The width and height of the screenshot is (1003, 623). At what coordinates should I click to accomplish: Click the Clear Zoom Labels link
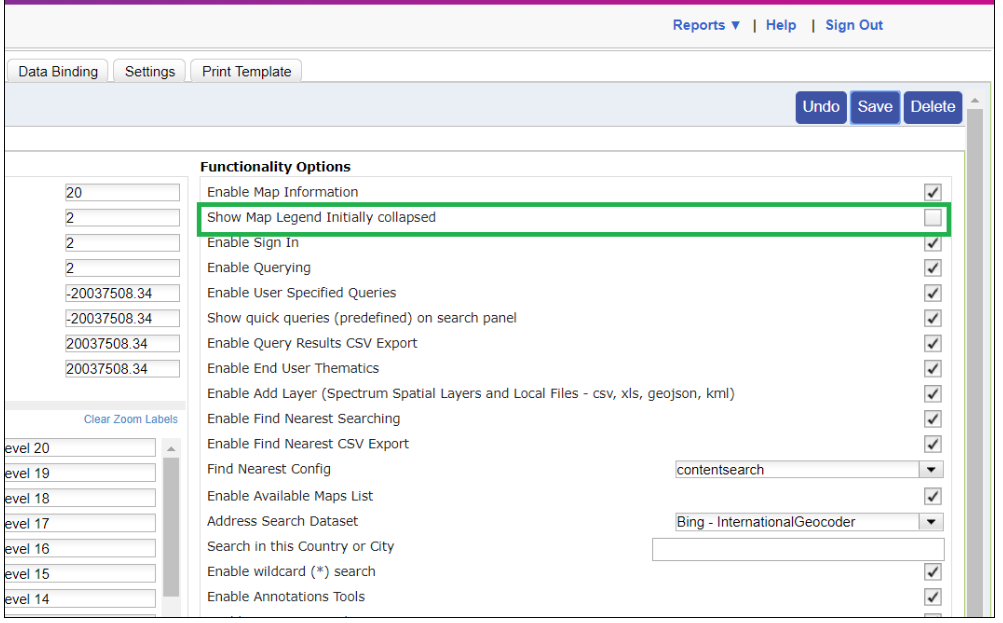pos(130,419)
